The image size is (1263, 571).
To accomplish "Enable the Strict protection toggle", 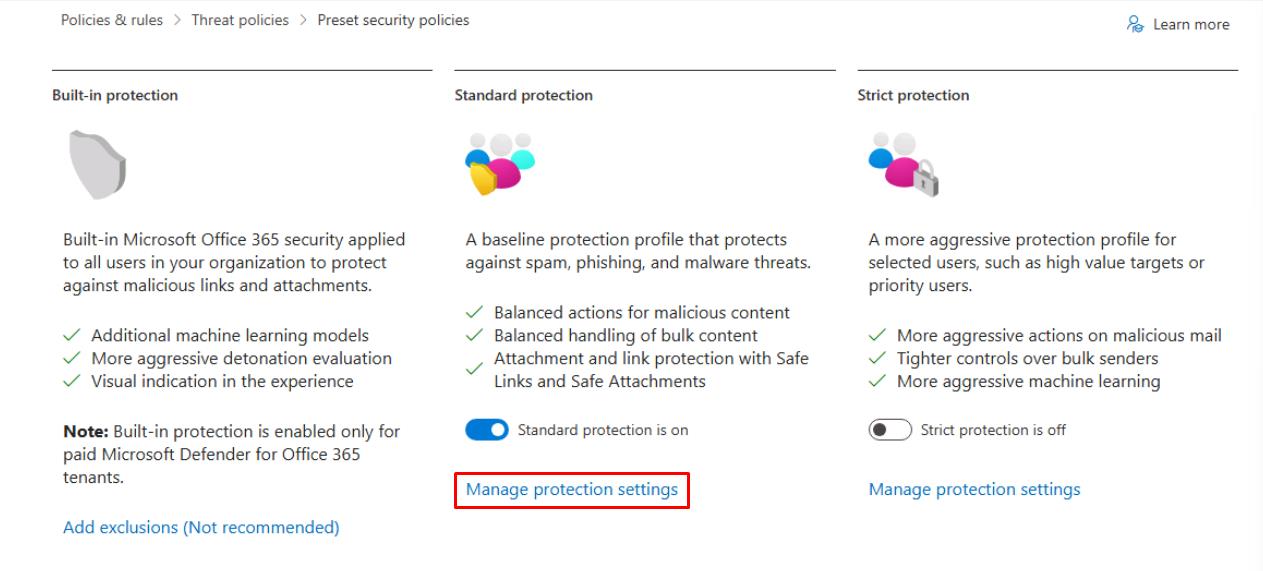I will pos(890,430).
